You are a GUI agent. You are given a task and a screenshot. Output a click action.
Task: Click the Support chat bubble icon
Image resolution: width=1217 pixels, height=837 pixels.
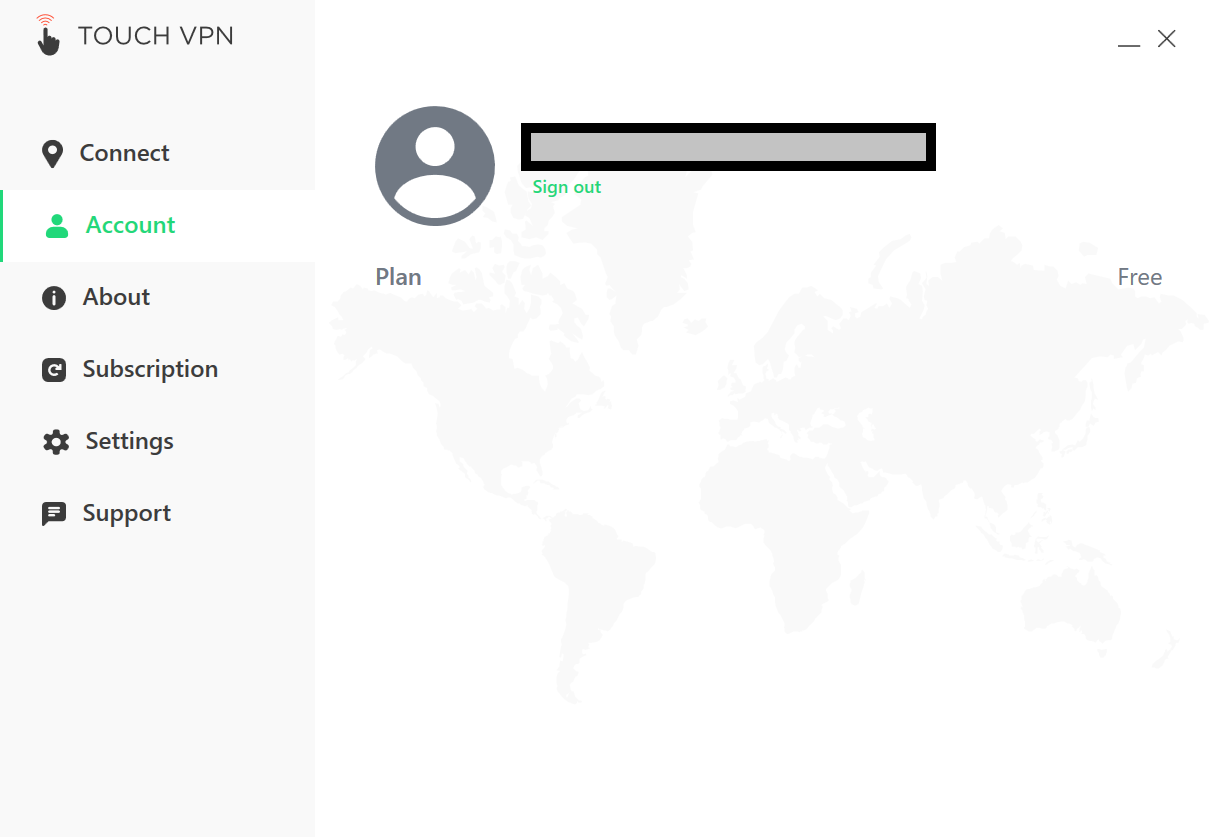tap(54, 514)
